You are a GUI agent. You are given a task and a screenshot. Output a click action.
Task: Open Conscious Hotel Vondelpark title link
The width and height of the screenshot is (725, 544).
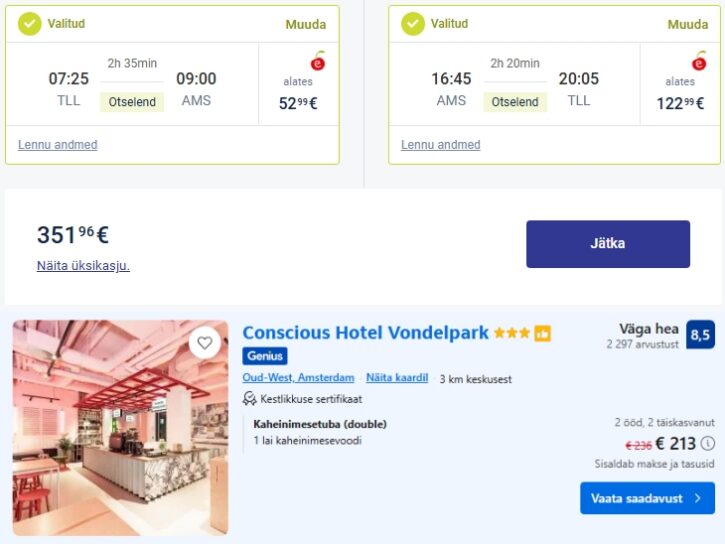tap(366, 332)
